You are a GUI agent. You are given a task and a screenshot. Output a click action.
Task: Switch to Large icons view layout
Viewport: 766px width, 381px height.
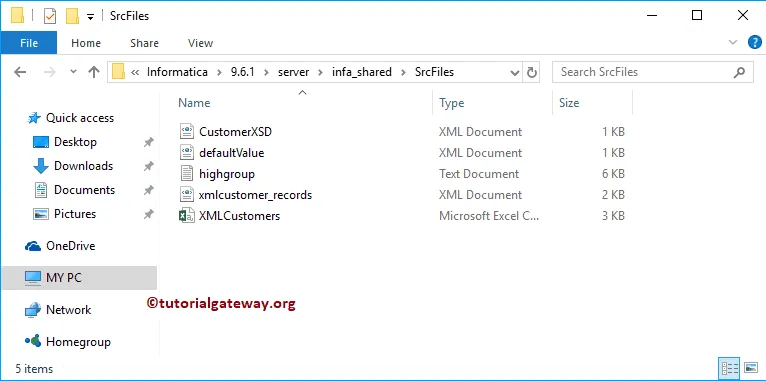point(751,368)
